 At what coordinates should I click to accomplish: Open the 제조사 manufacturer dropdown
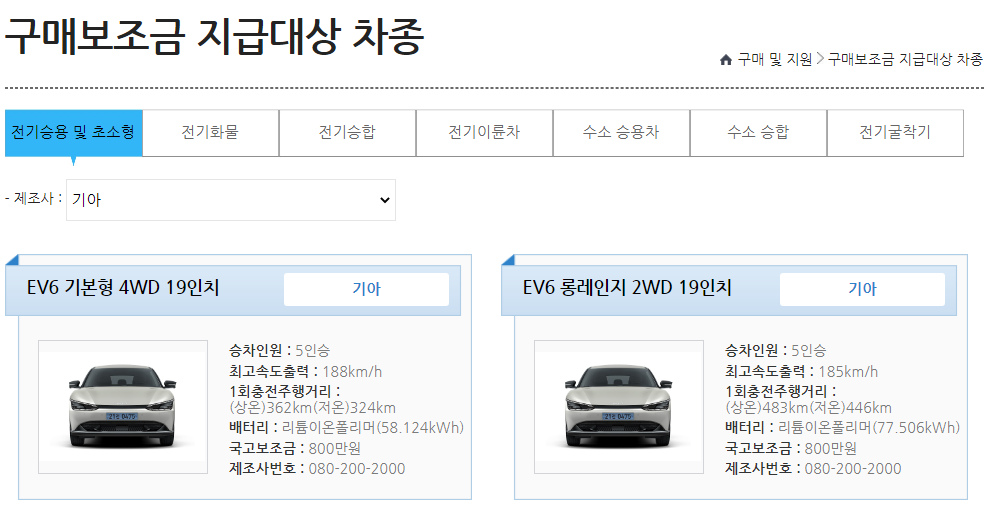pos(231,200)
